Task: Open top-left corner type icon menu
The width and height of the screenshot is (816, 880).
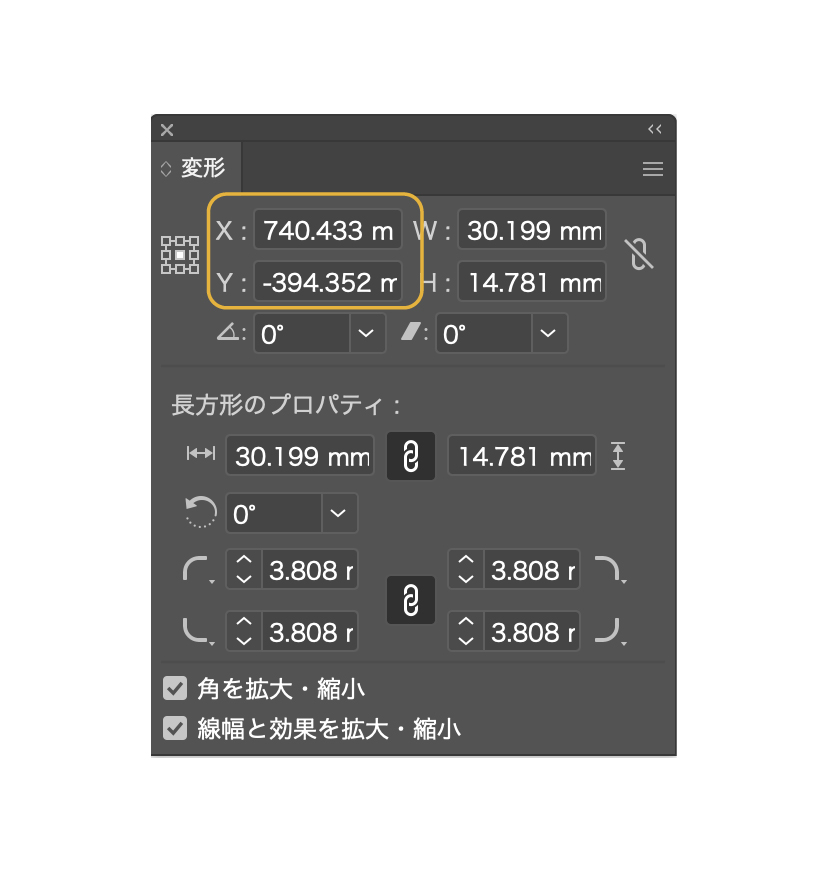Action: point(198,570)
